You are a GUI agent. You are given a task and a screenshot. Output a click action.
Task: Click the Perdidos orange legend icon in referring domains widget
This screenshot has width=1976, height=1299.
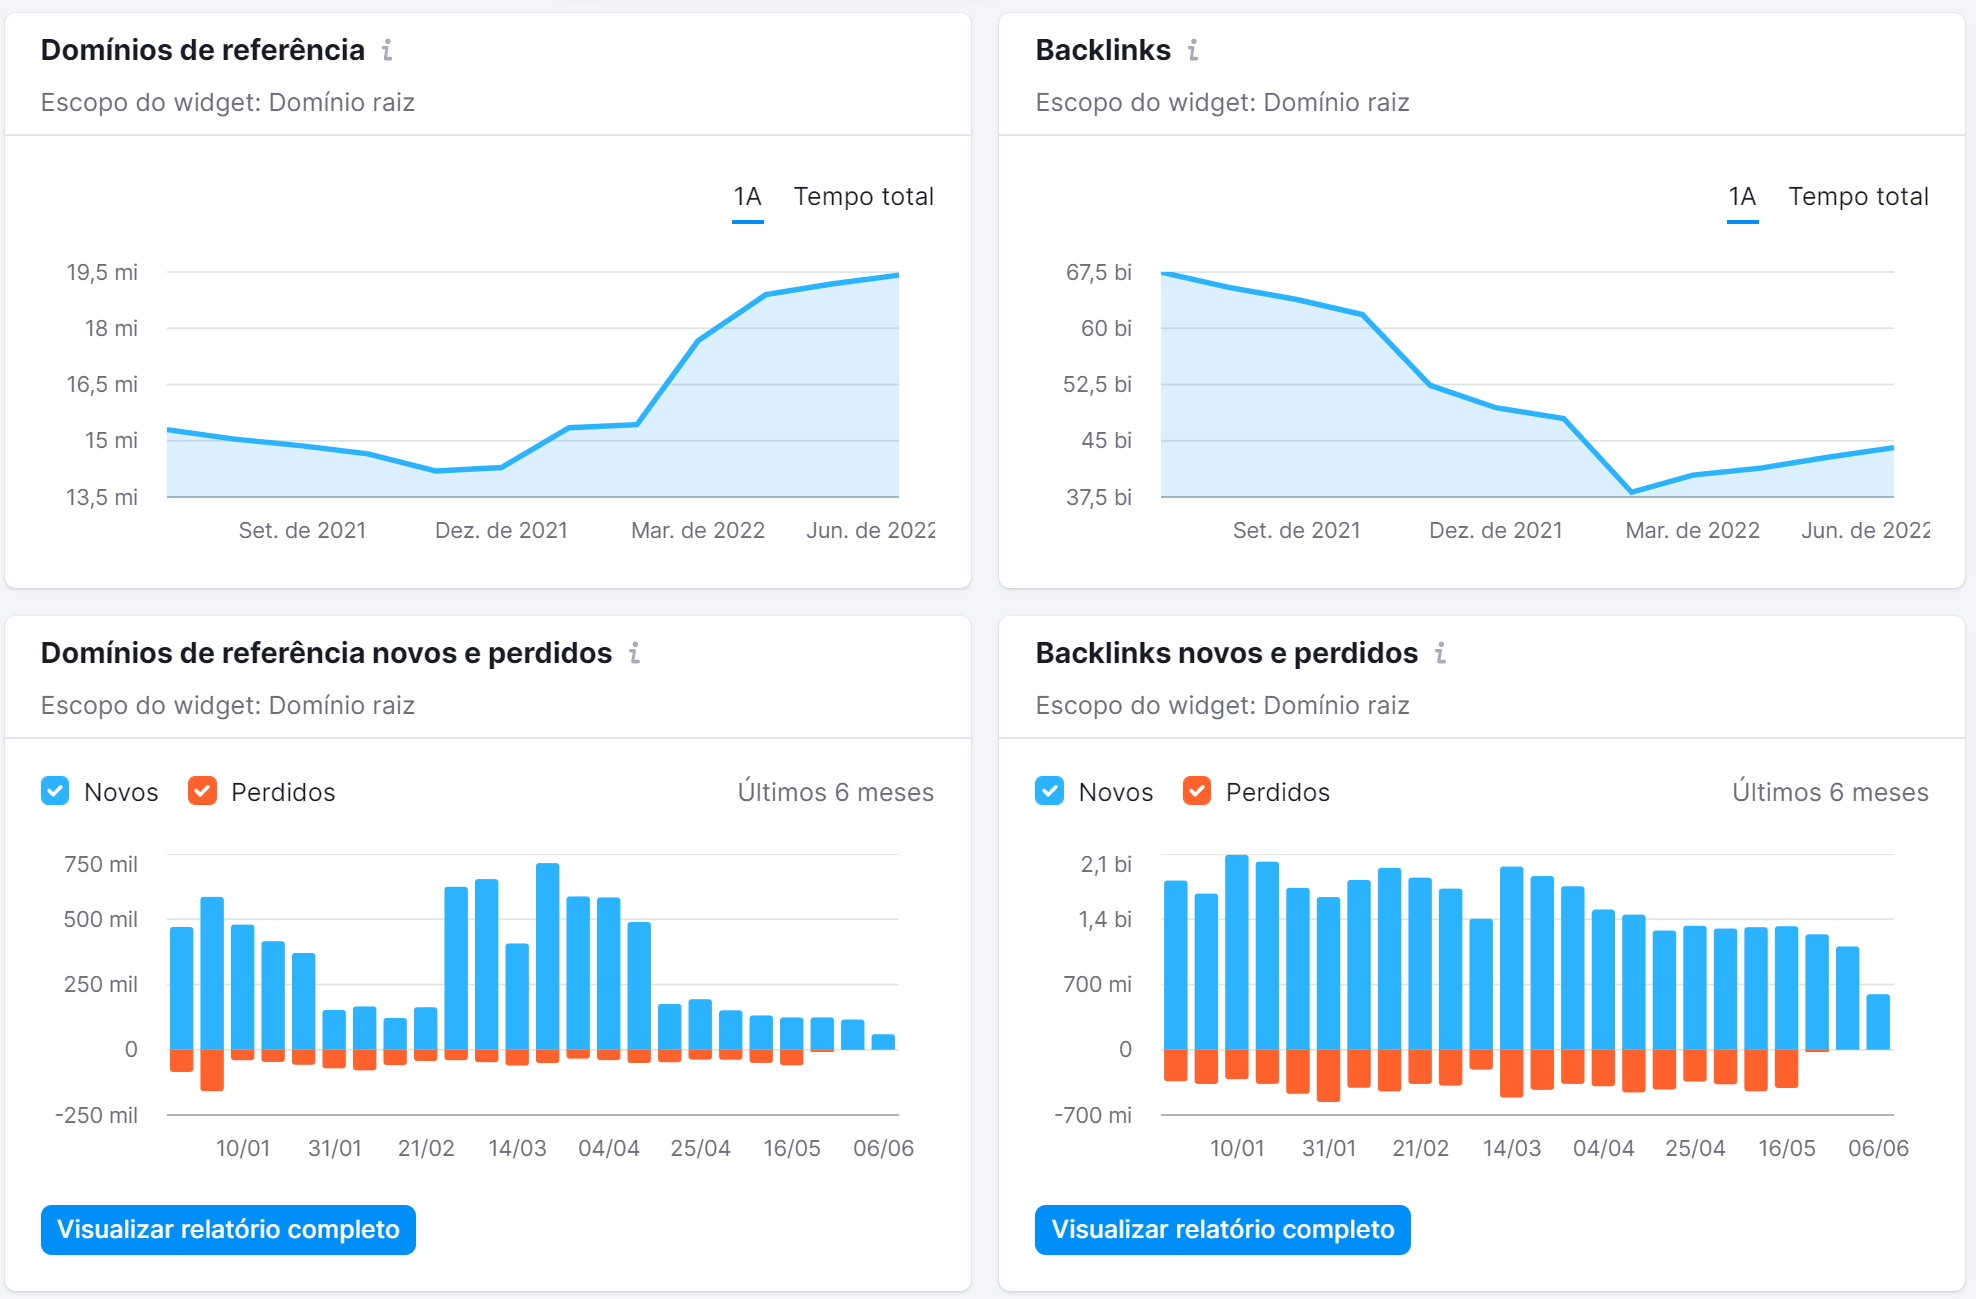pyautogui.click(x=202, y=792)
